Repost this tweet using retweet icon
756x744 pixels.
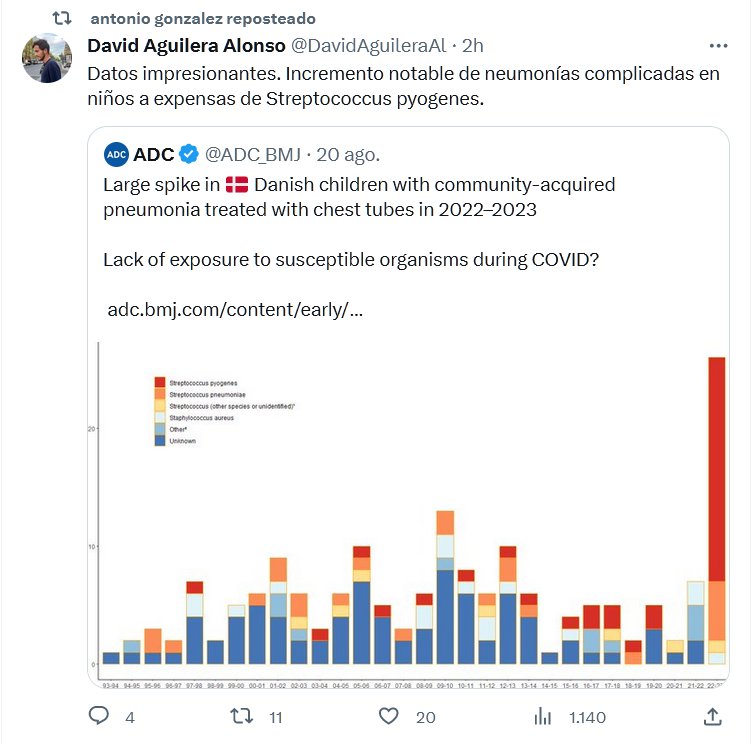pos(242,716)
